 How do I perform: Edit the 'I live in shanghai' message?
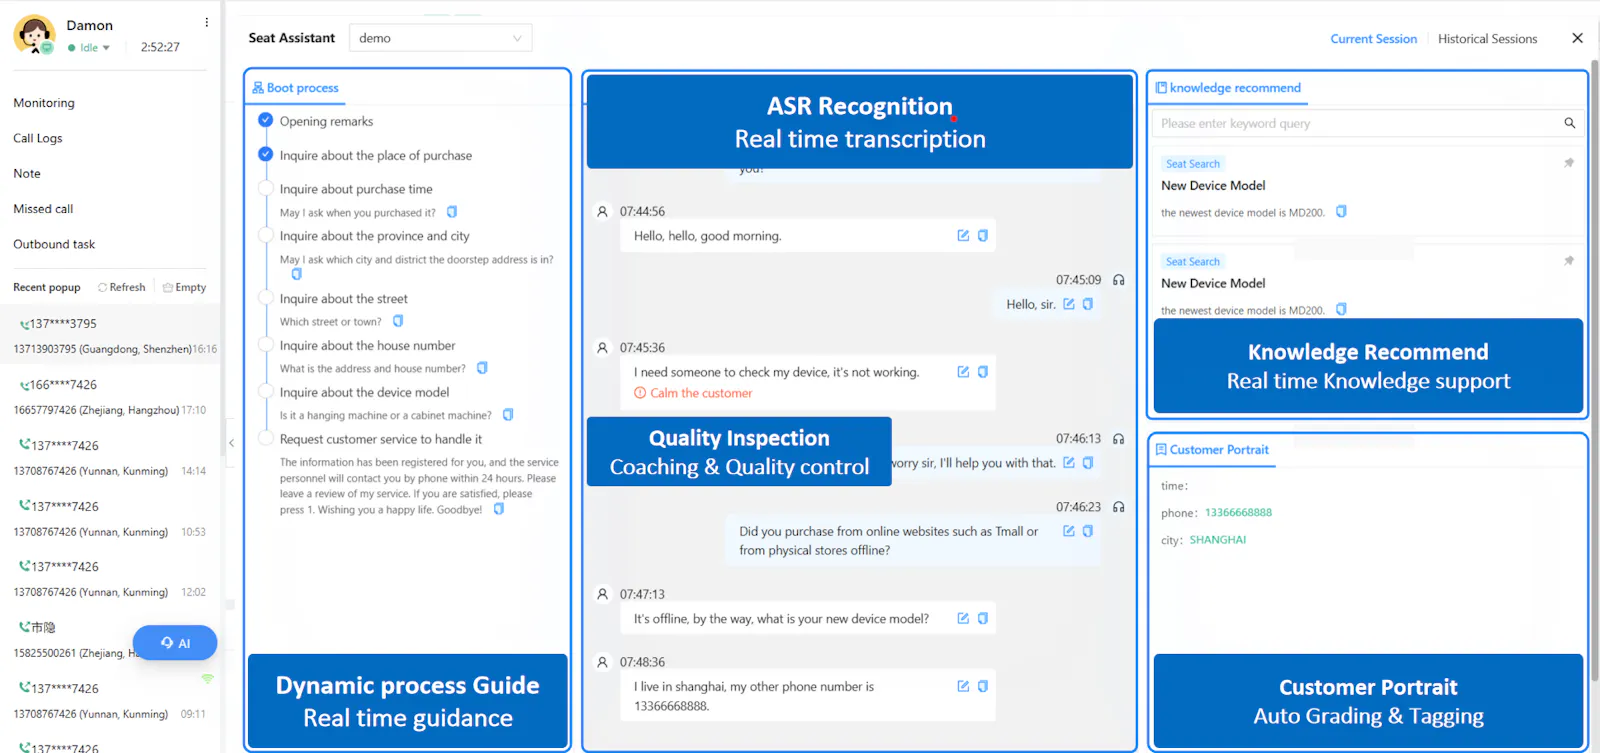point(963,686)
